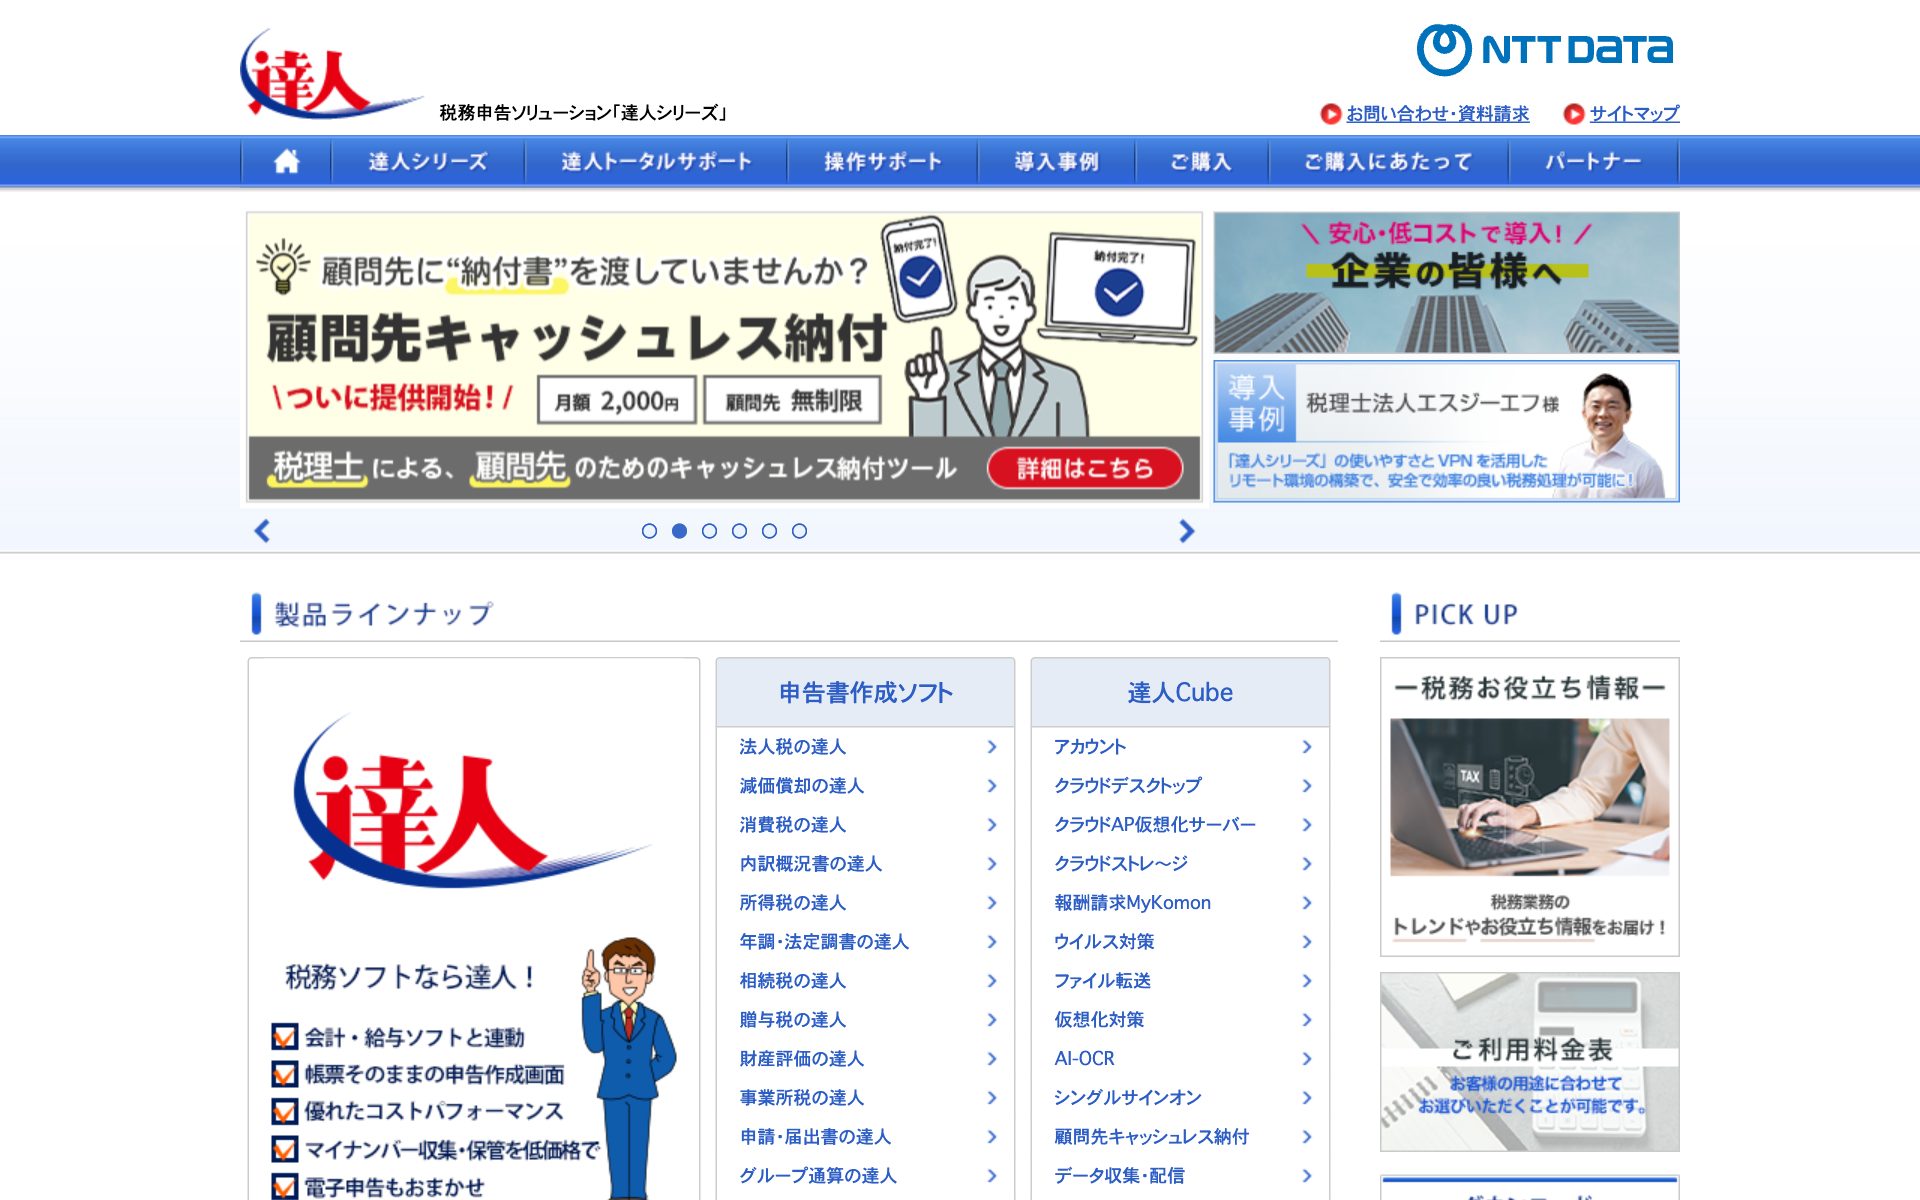Open 贈与税の達人 link
Image resolution: width=1920 pixels, height=1200 pixels.
click(793, 1020)
